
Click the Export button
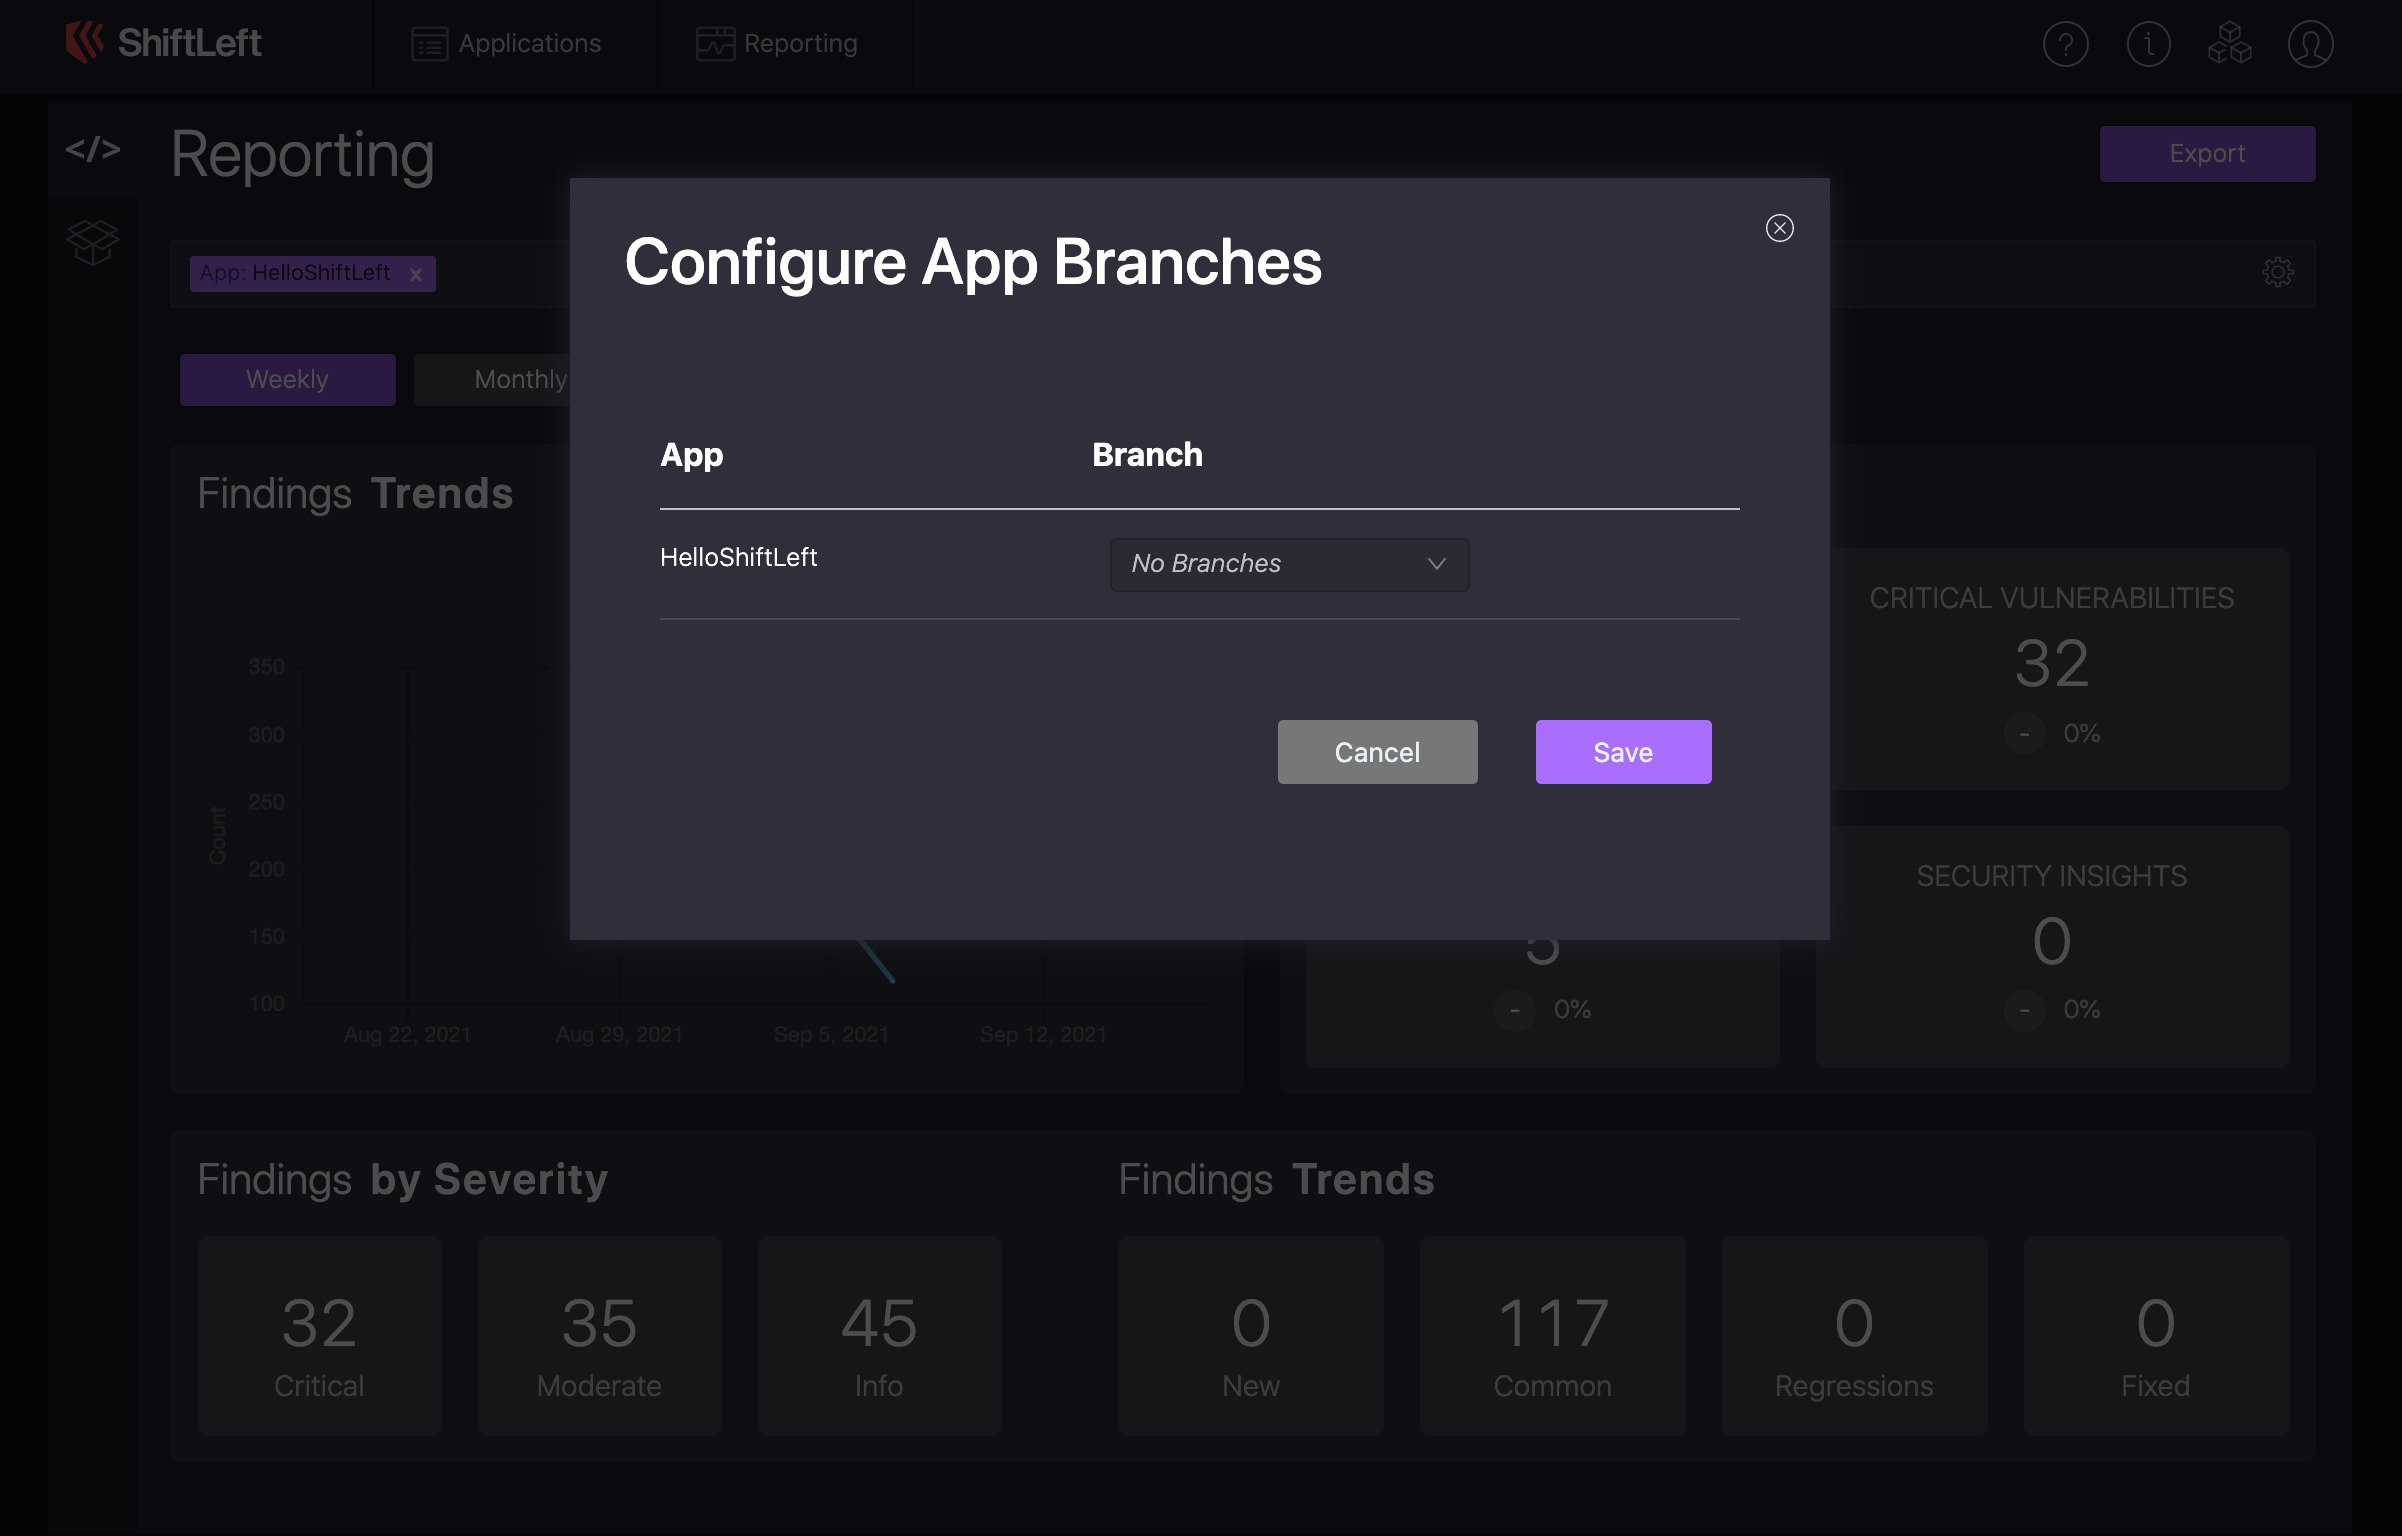(x=2207, y=154)
